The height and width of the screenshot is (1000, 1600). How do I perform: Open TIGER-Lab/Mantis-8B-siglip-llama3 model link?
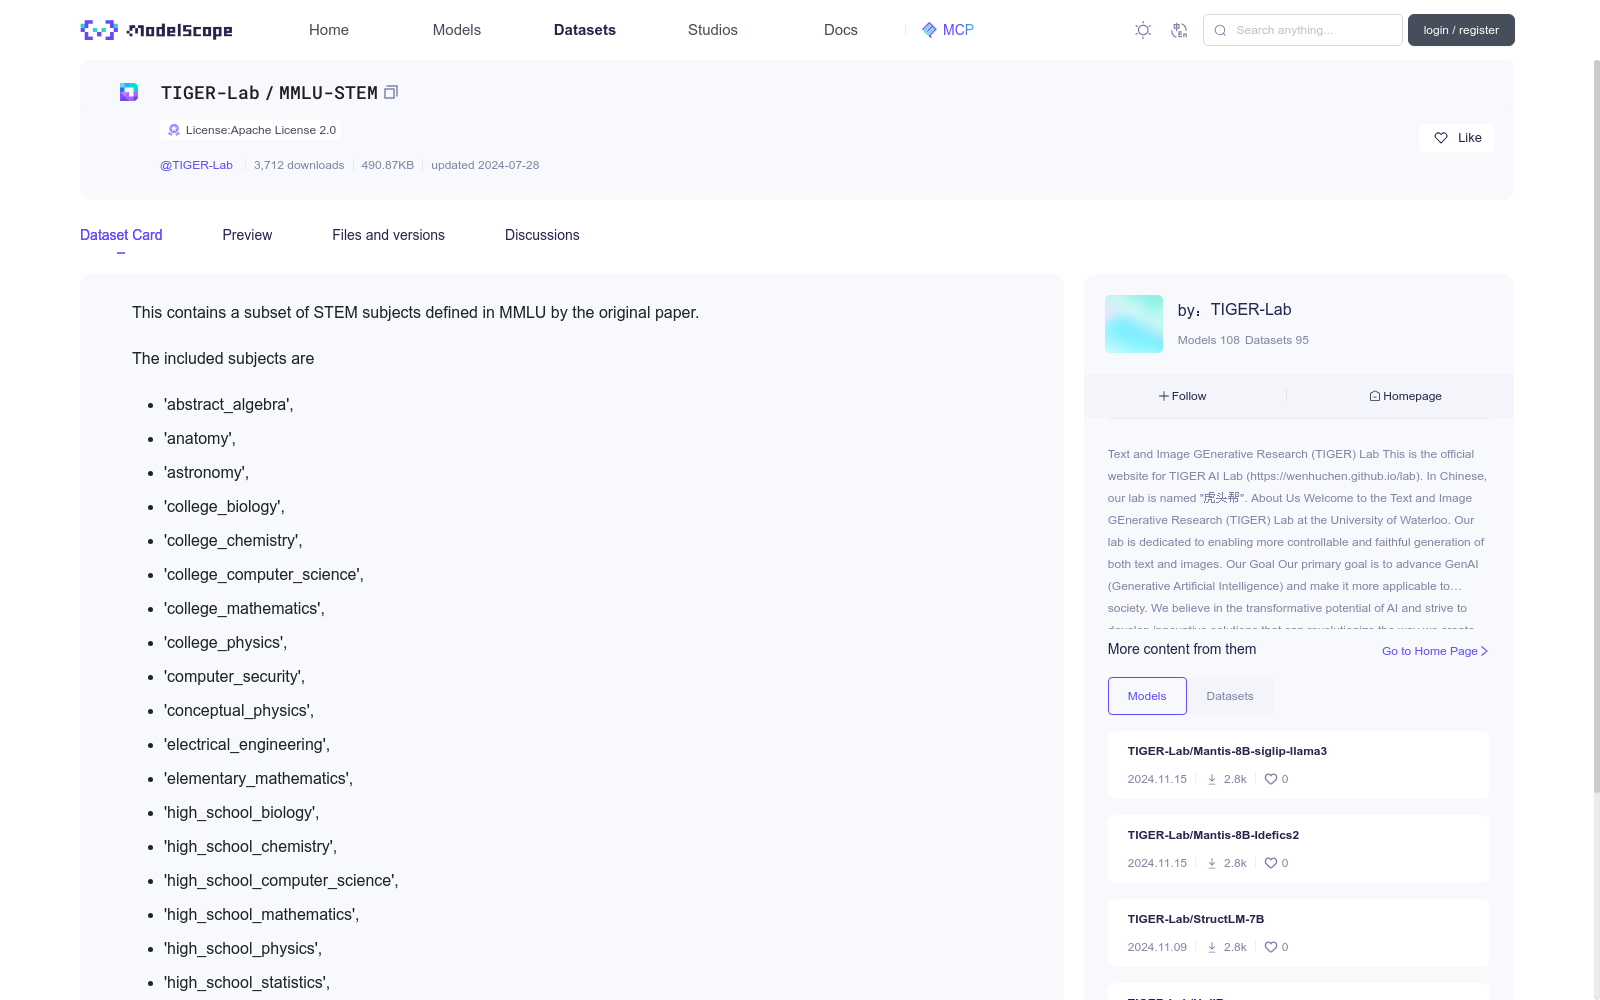1227,751
